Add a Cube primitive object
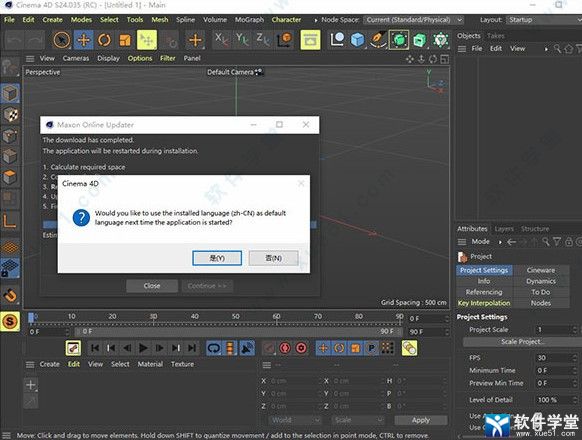The width and height of the screenshot is (582, 440). [357, 40]
